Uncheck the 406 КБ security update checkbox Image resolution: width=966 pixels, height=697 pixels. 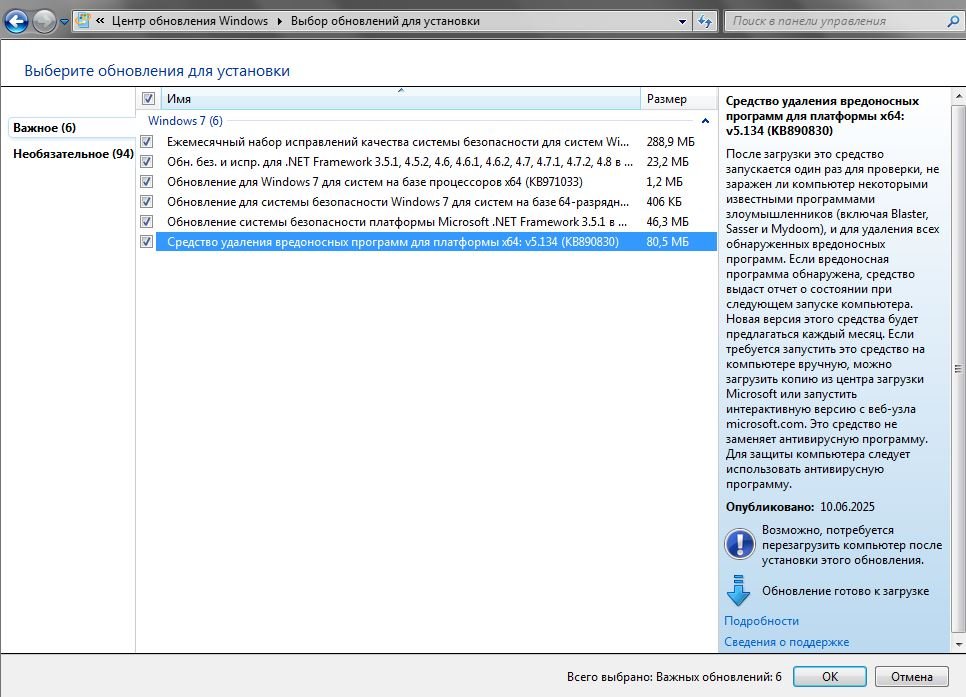pos(147,202)
